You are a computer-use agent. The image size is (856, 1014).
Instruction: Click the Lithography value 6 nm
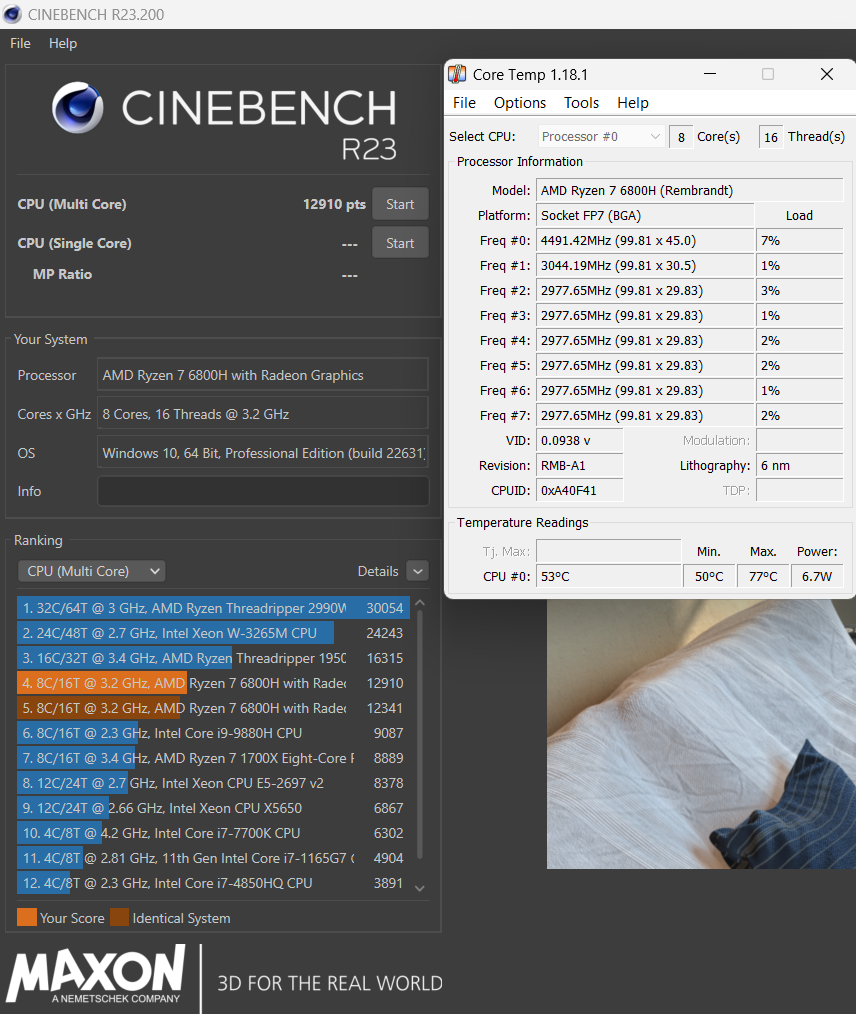click(x=800, y=466)
